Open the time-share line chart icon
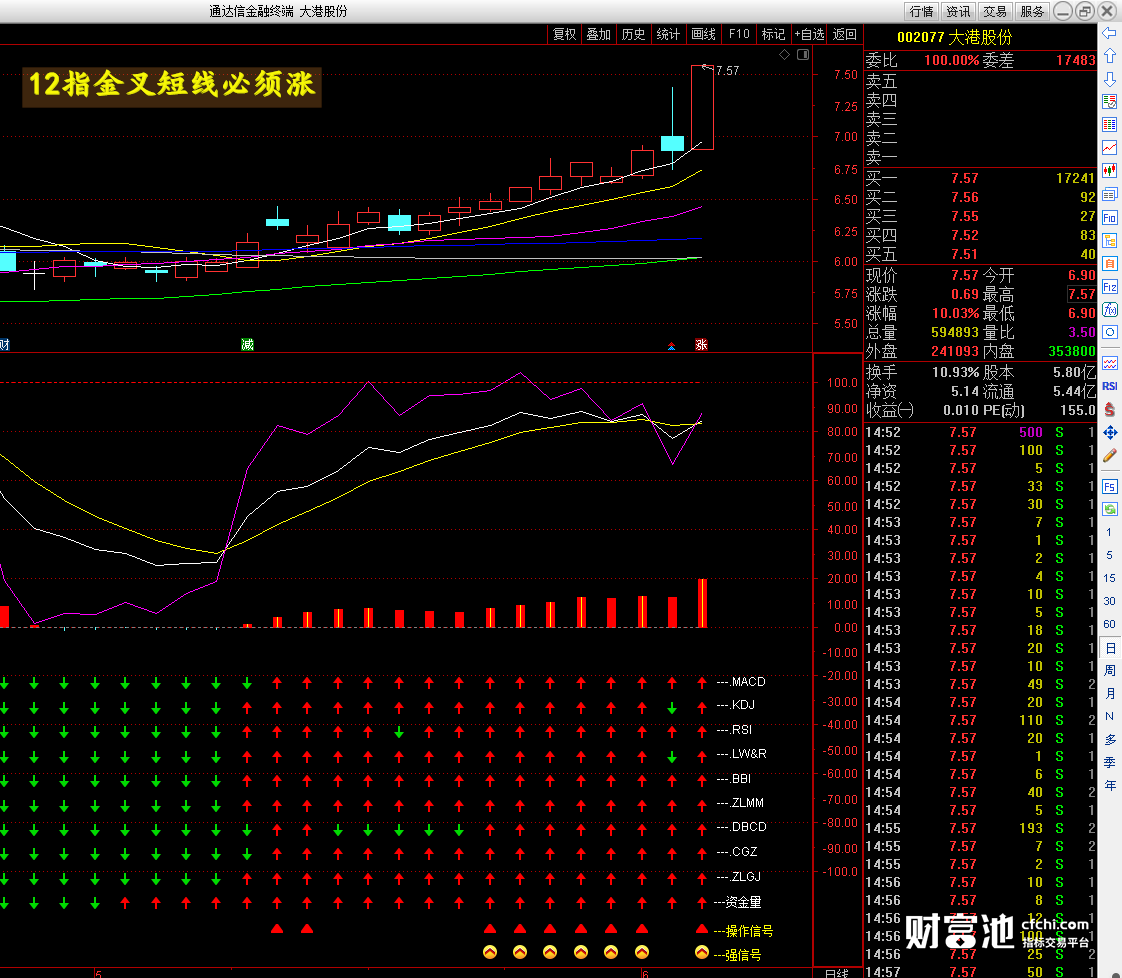Viewport: 1122px width, 978px height. (1110, 148)
